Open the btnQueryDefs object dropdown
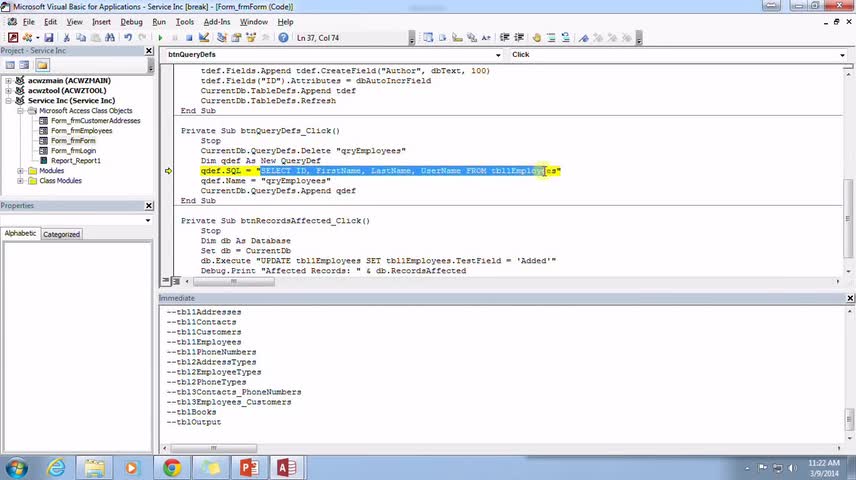This screenshot has width=856, height=480. 498,55
